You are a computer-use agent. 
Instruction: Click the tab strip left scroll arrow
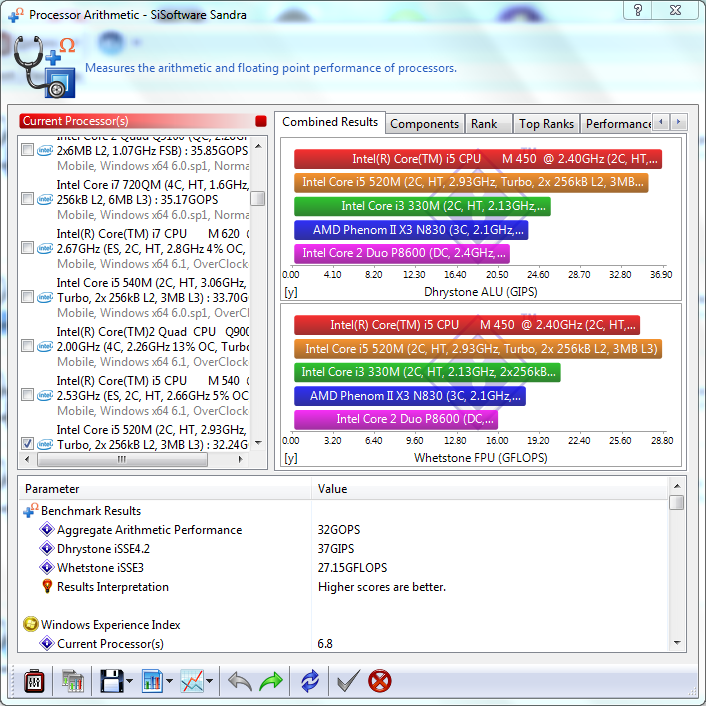pos(661,122)
